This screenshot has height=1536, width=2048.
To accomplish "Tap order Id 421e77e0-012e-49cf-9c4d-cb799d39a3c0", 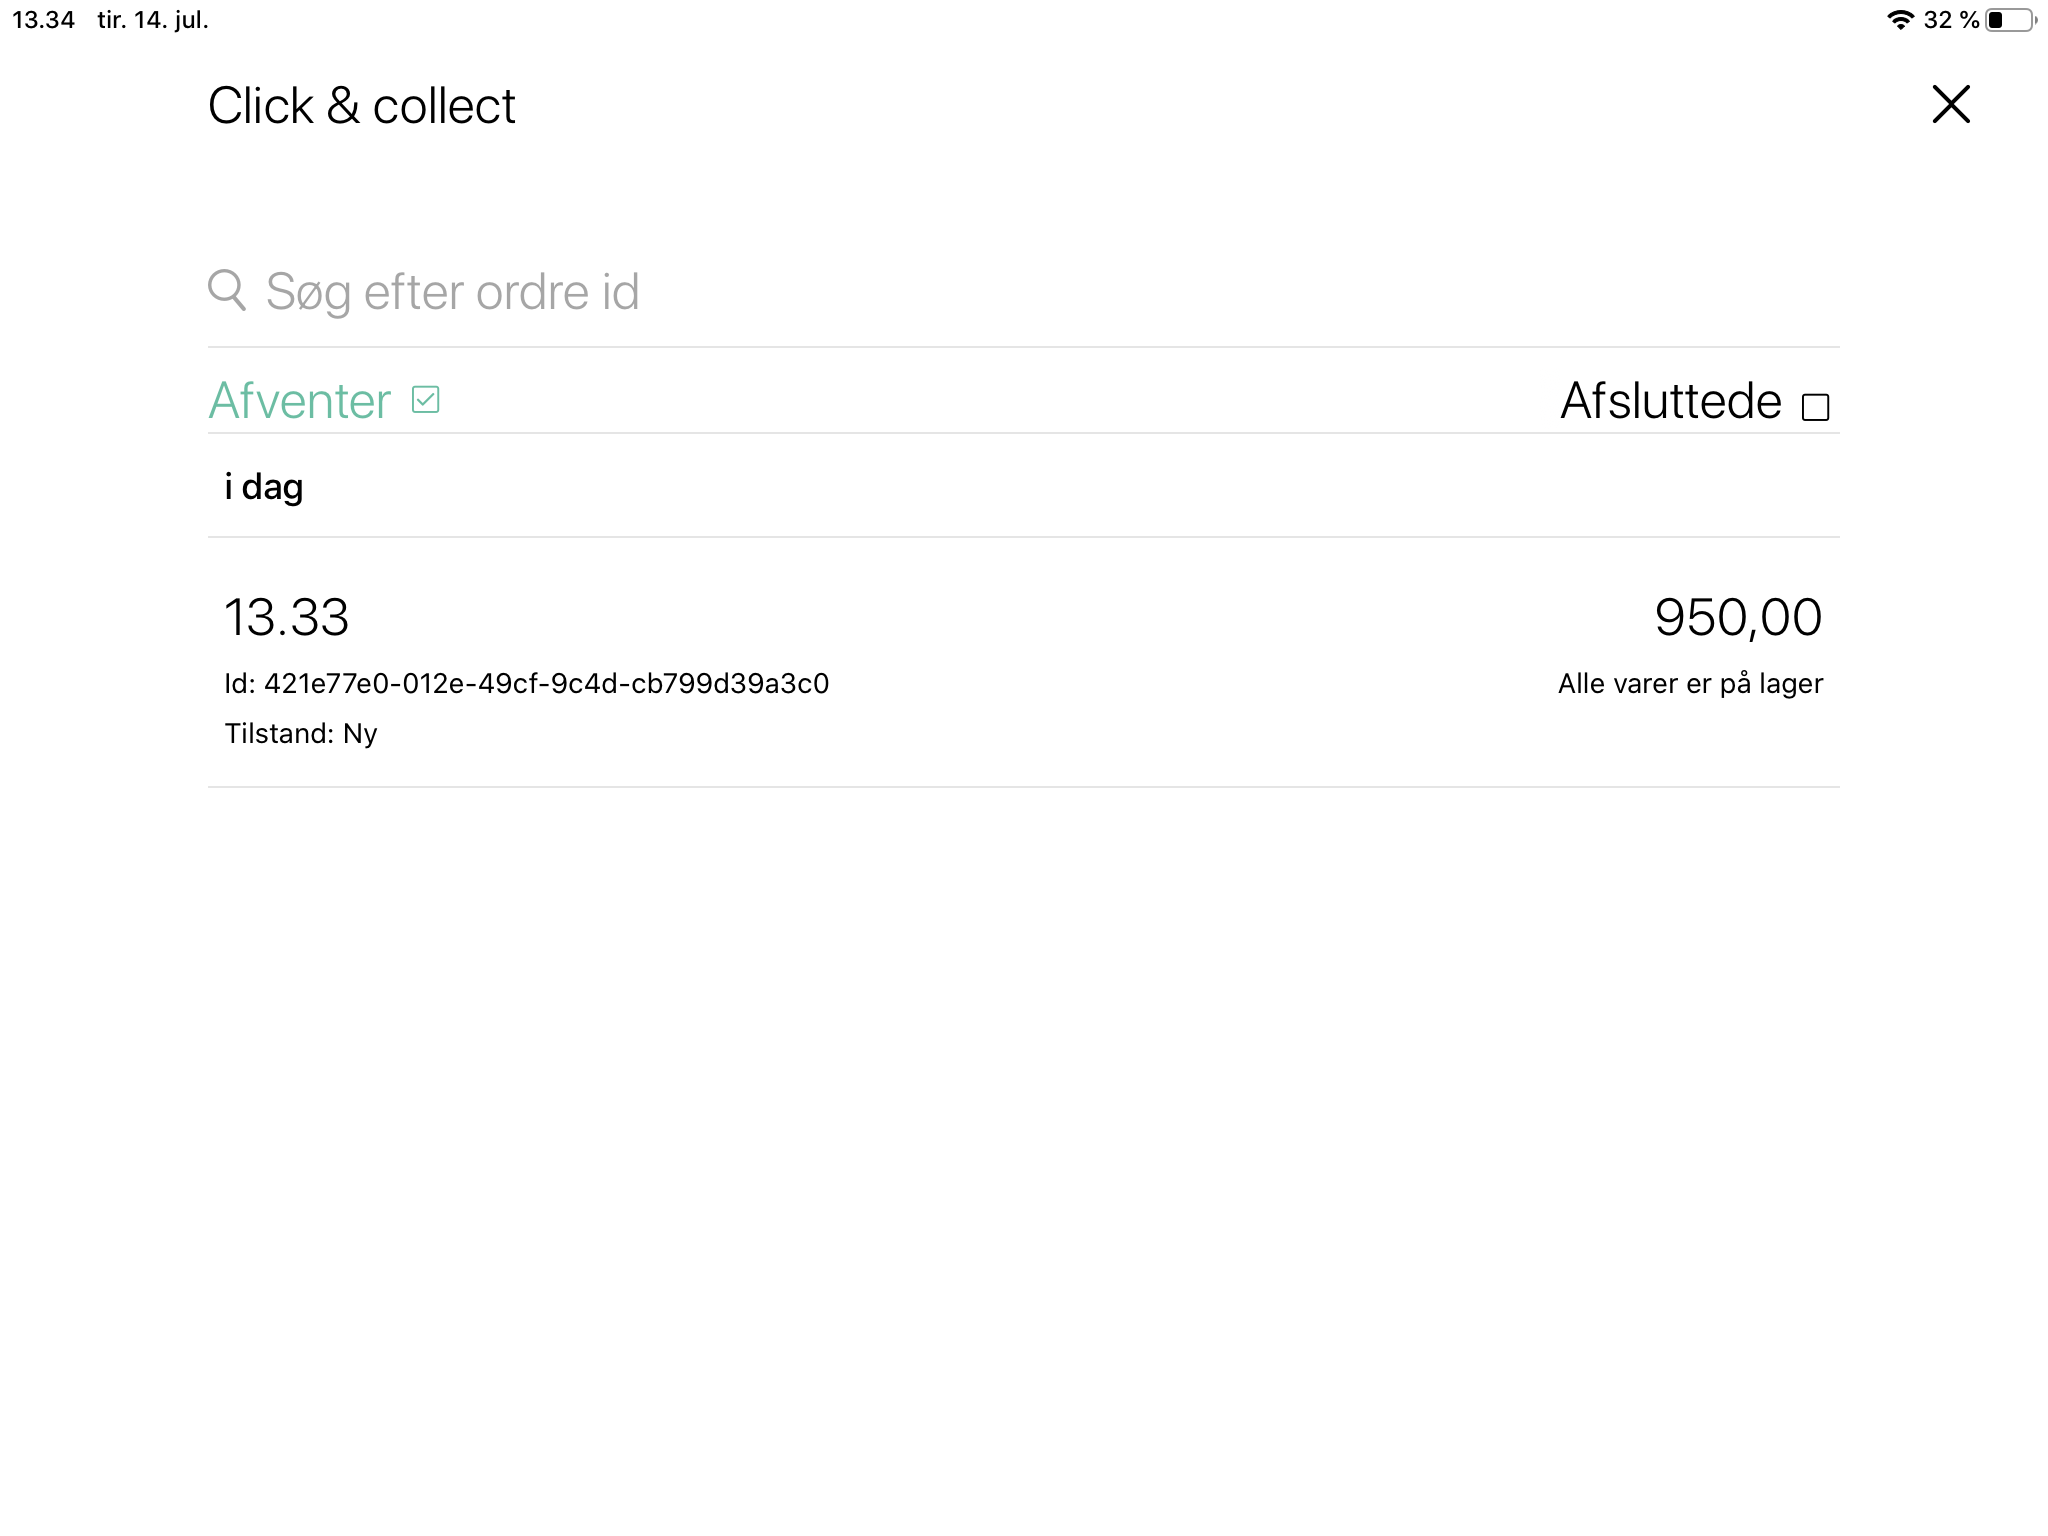I will (x=527, y=684).
